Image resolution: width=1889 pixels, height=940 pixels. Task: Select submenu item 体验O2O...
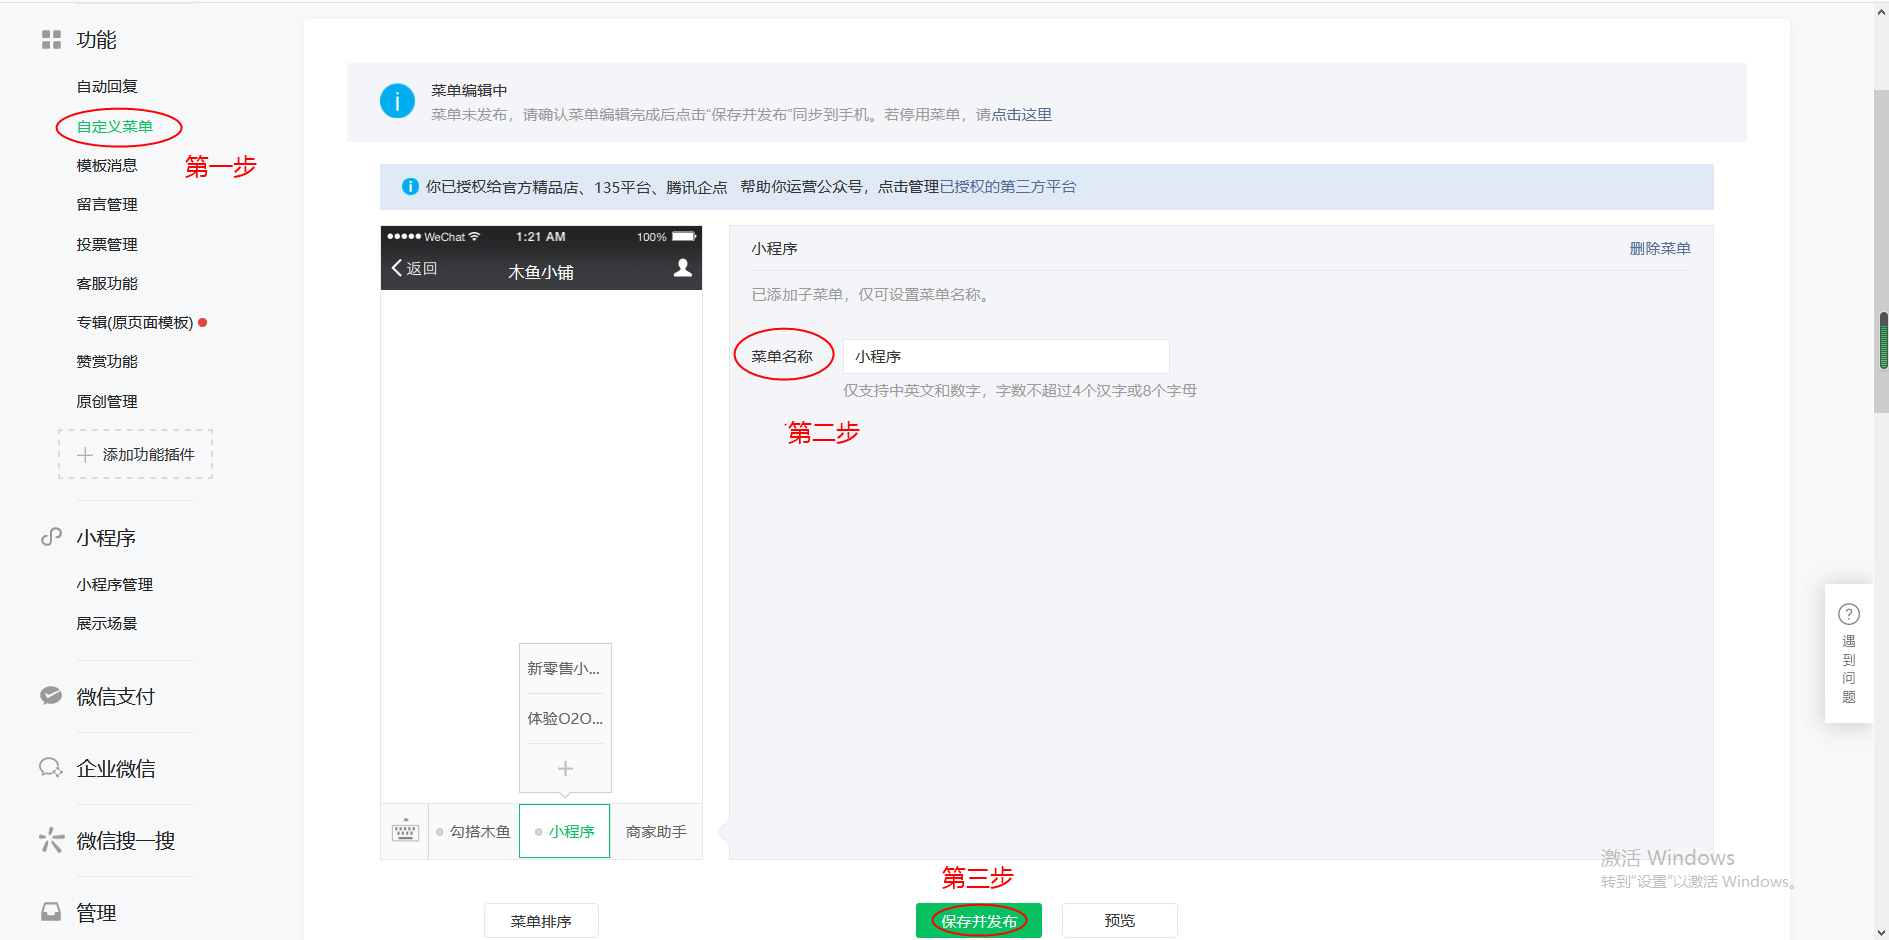click(x=565, y=718)
